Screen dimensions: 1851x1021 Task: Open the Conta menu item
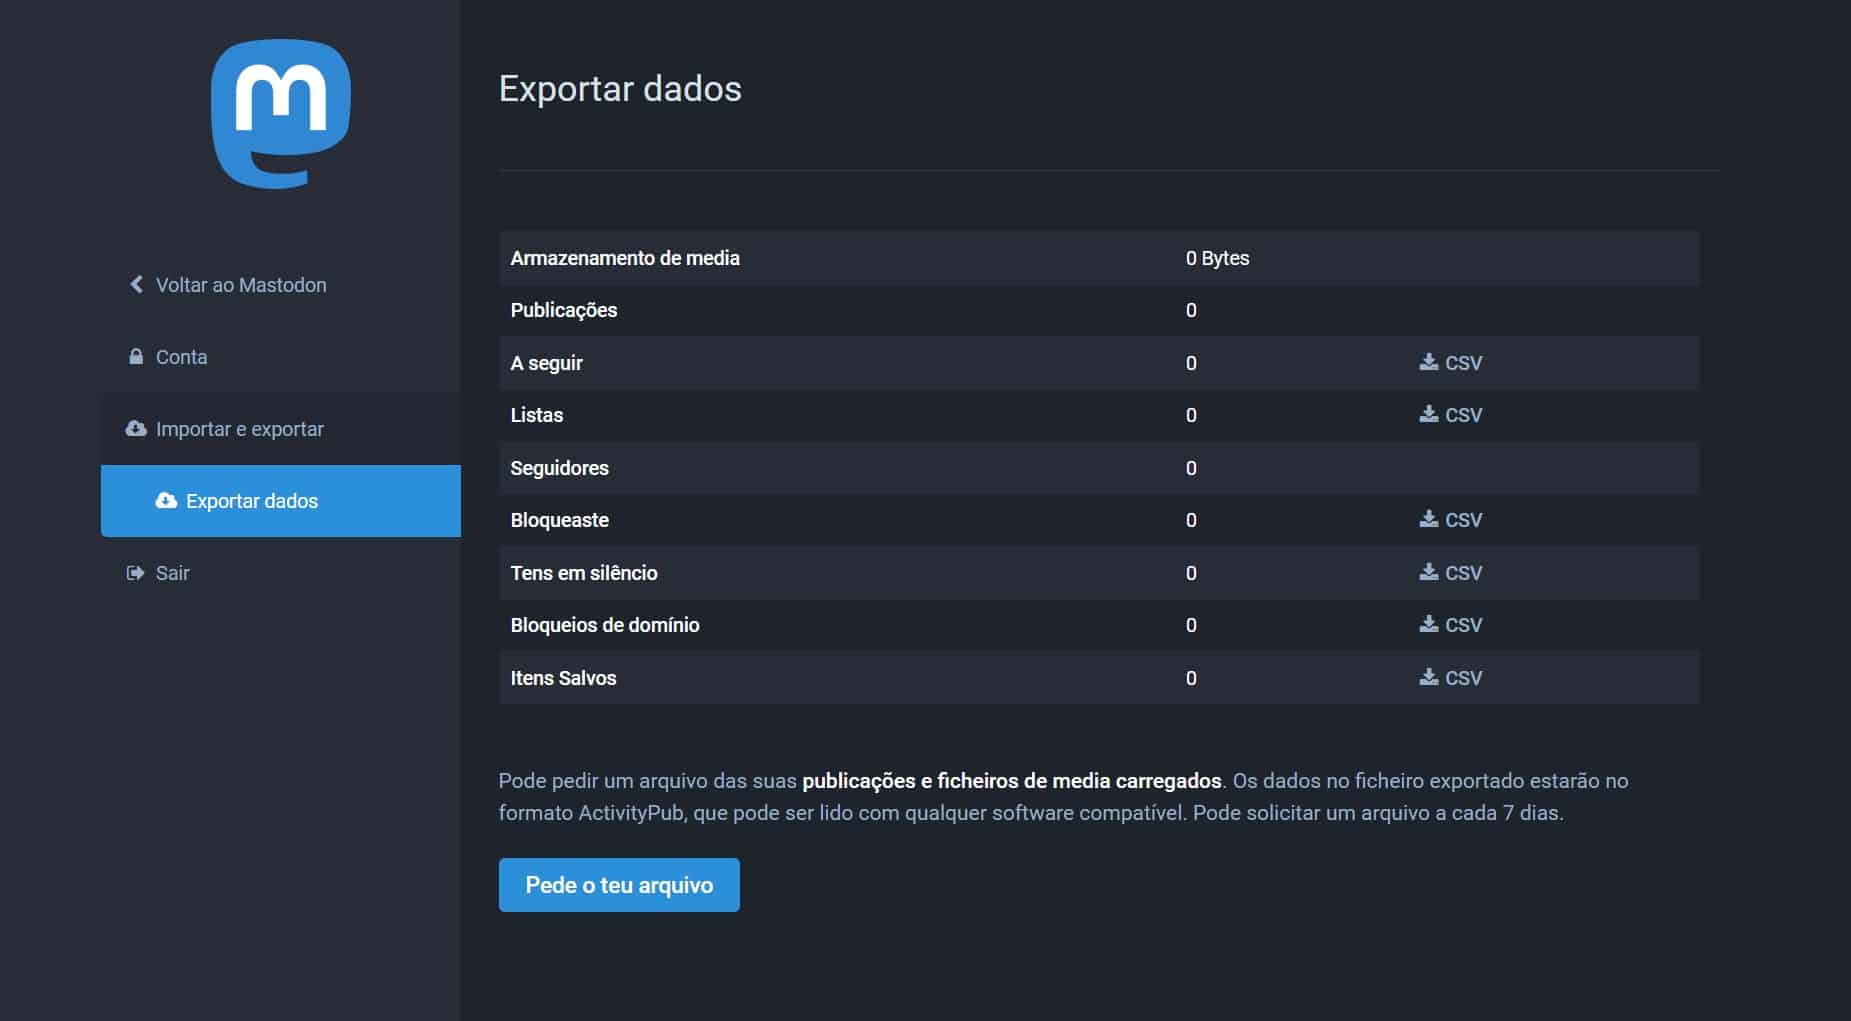click(181, 357)
